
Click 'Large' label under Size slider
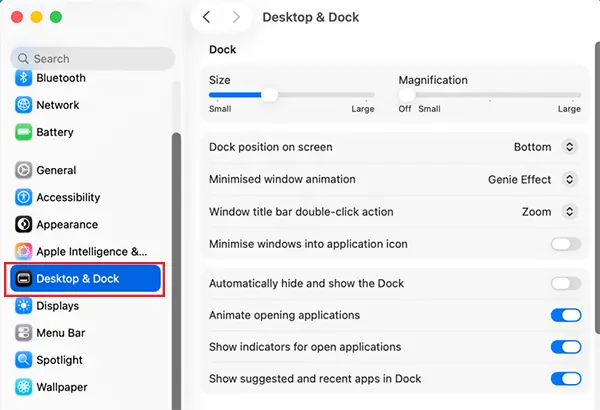pos(363,109)
